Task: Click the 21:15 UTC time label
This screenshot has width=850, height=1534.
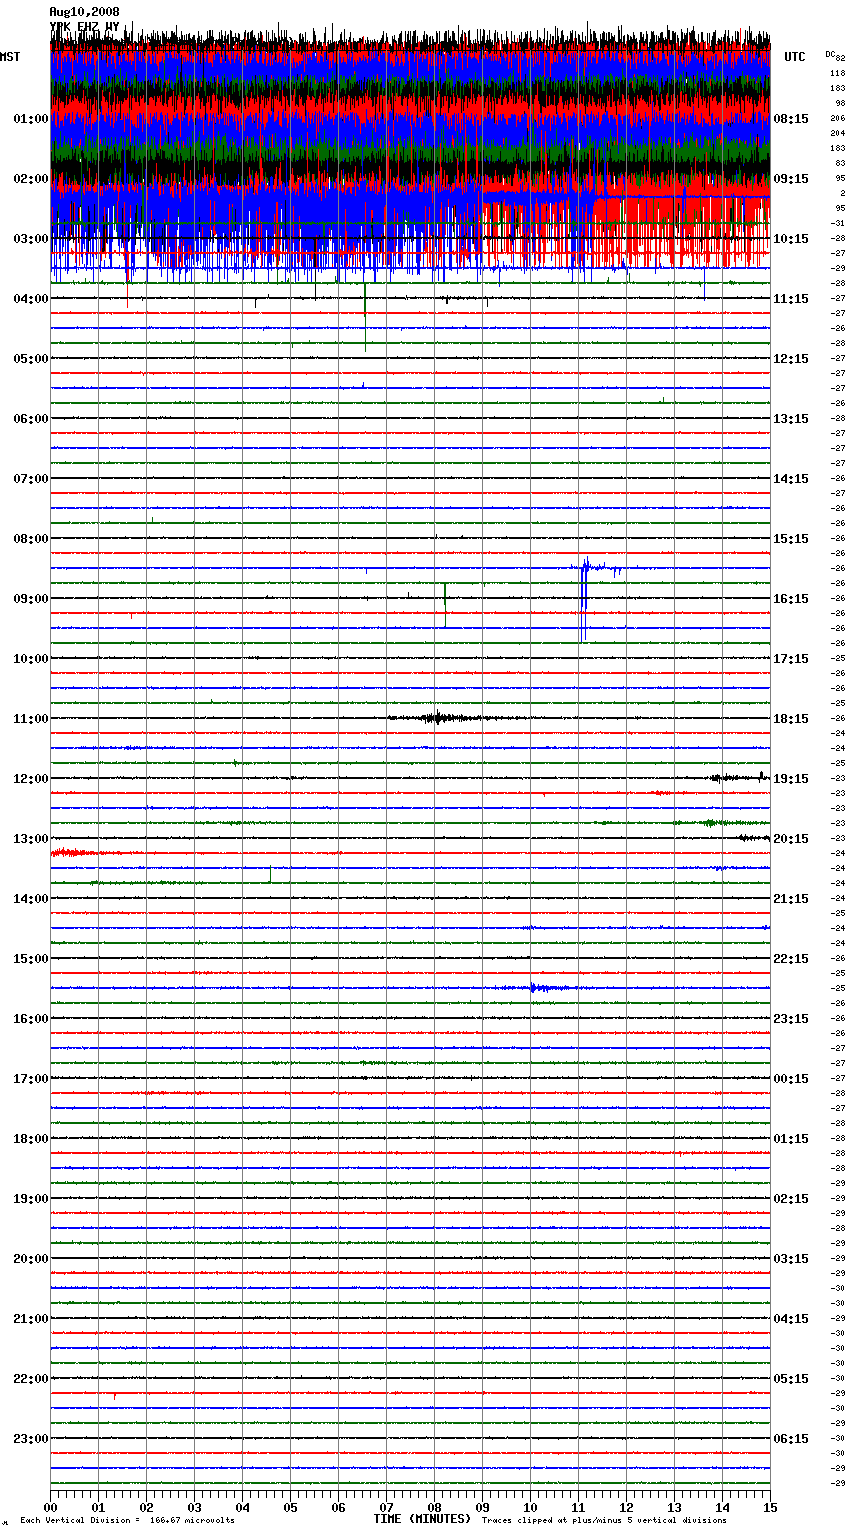Action: pyautogui.click(x=791, y=899)
